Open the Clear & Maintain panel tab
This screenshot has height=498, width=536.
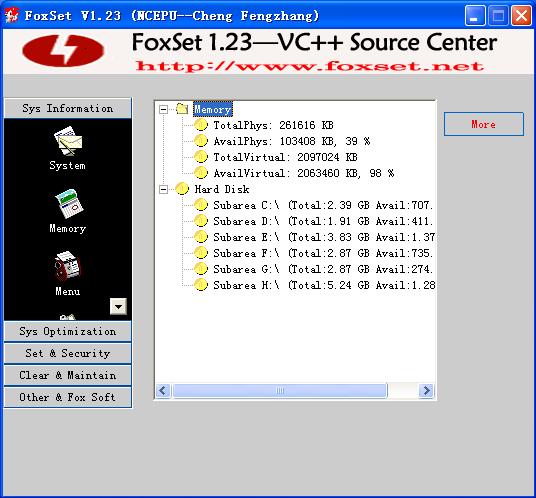click(x=68, y=375)
